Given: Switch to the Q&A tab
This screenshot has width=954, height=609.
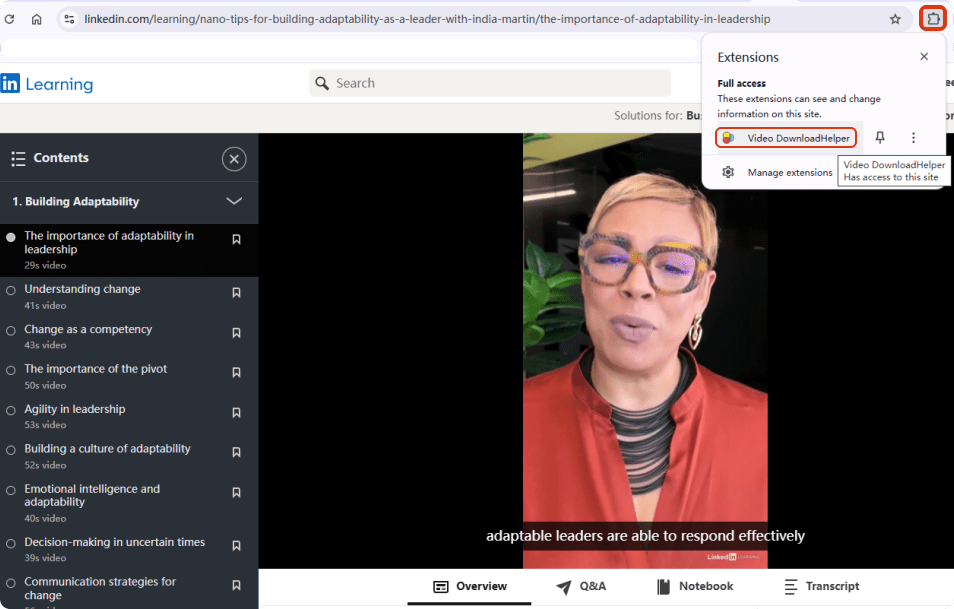Looking at the screenshot, I should 581,587.
